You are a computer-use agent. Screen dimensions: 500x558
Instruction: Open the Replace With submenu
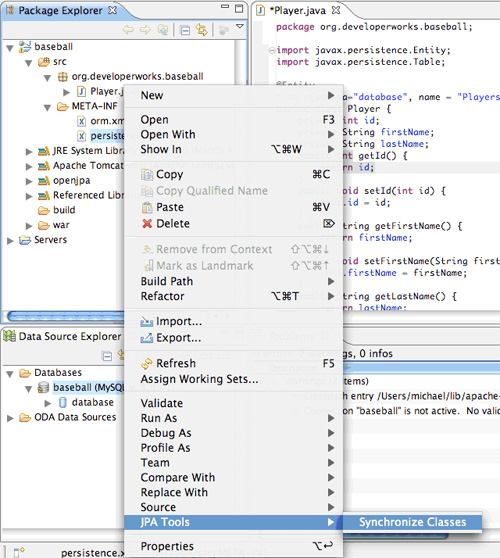click(x=233, y=493)
